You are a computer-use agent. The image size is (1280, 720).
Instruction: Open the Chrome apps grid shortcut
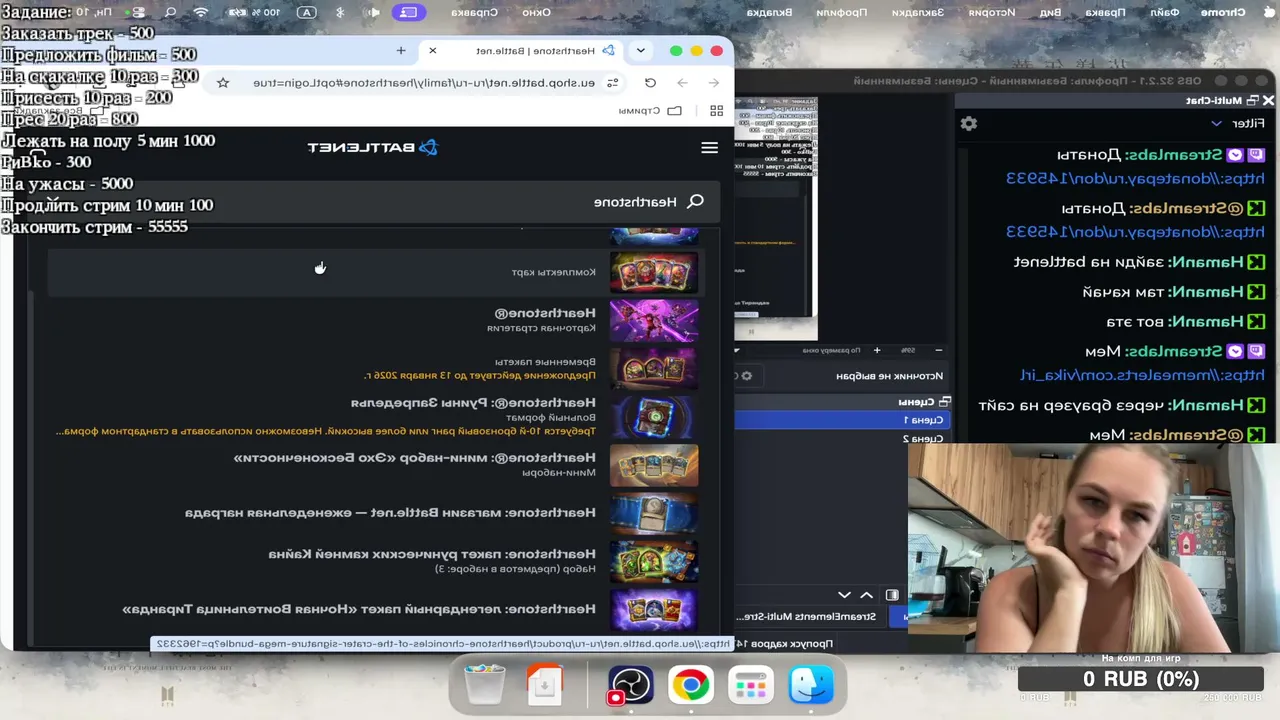[716, 111]
